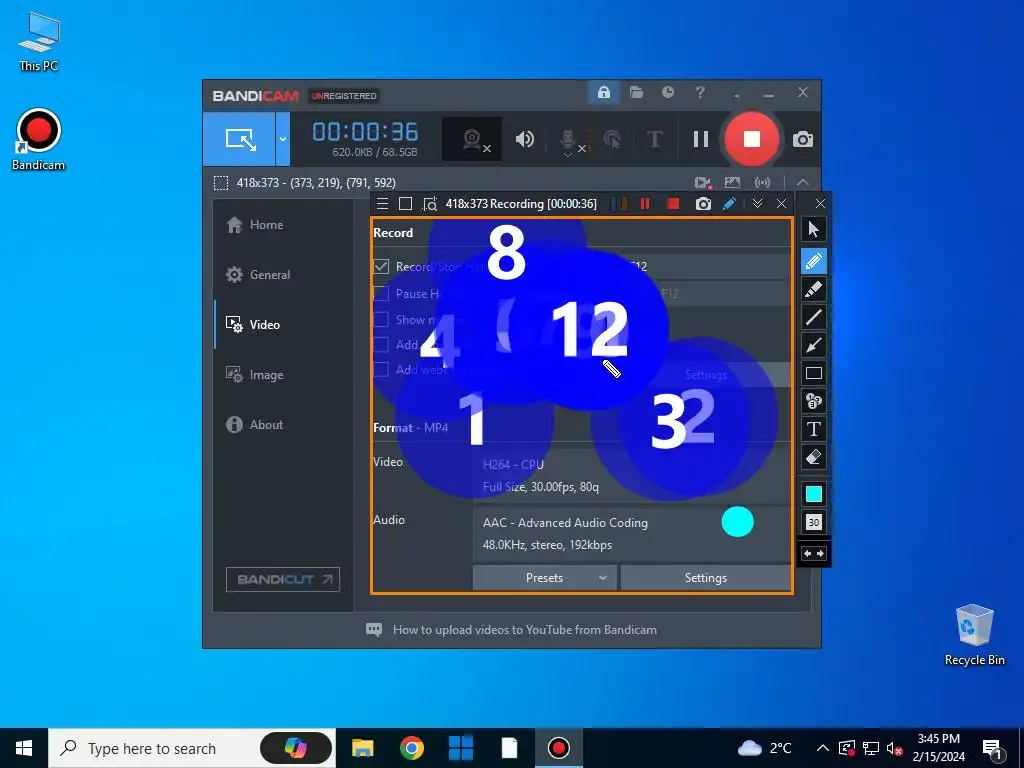
Task: Take a screenshot with the large camera icon
Action: point(803,140)
